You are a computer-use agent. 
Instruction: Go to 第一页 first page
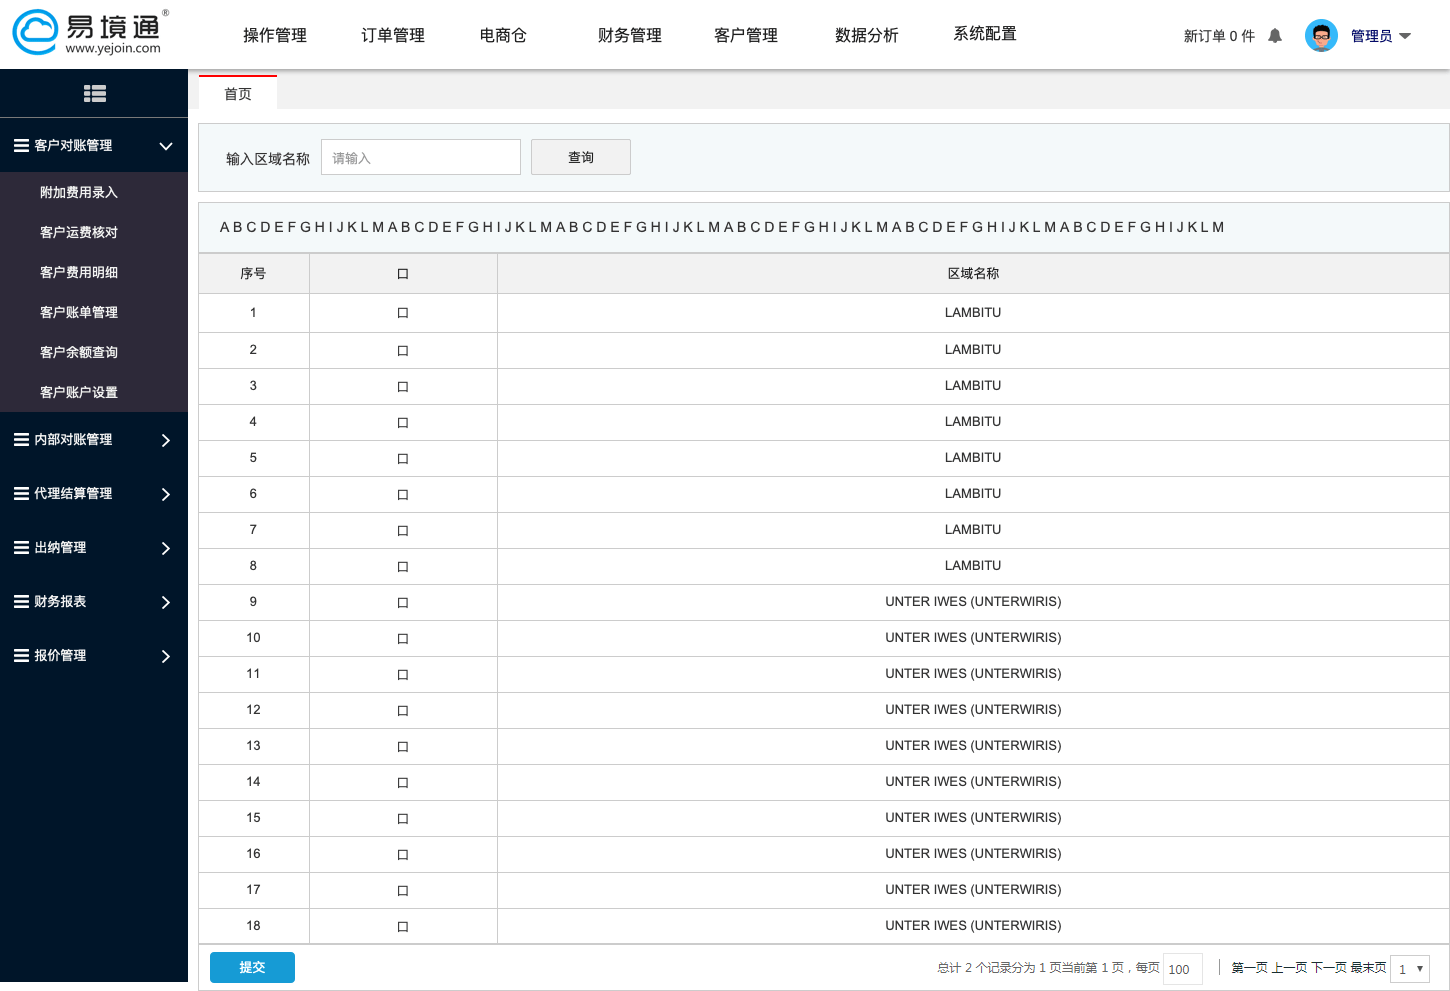coord(1249,968)
